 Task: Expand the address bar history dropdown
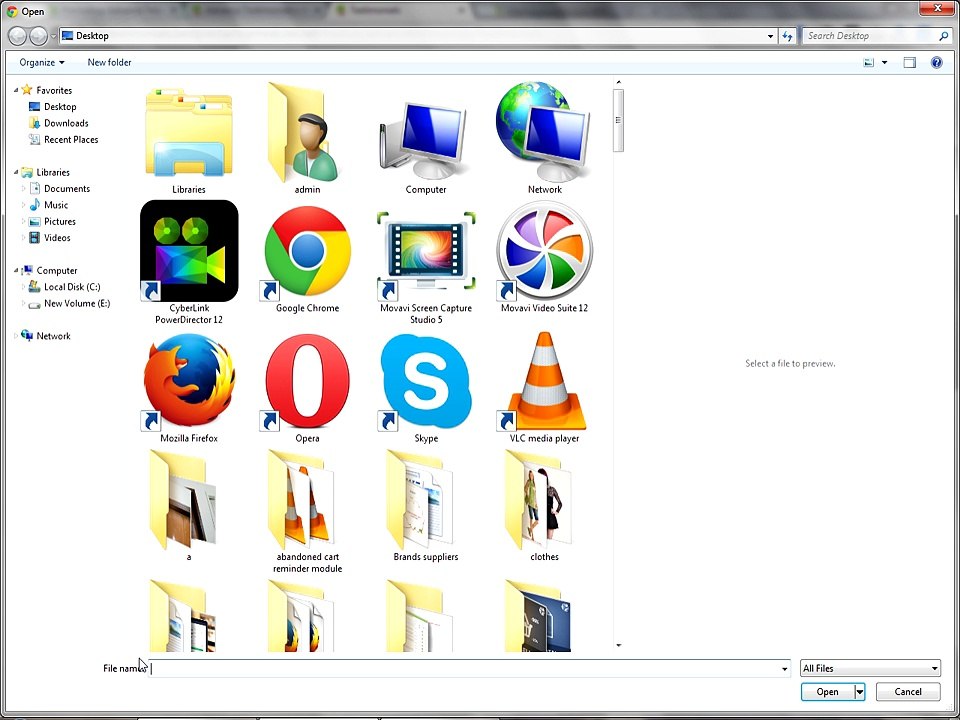pos(770,36)
